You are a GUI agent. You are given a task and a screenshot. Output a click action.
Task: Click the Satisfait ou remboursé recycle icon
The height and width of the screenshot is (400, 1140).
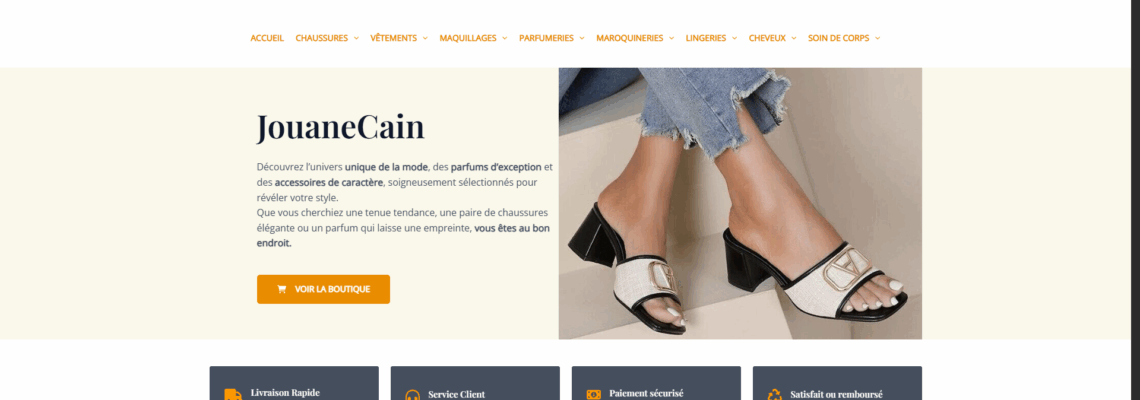(x=775, y=395)
